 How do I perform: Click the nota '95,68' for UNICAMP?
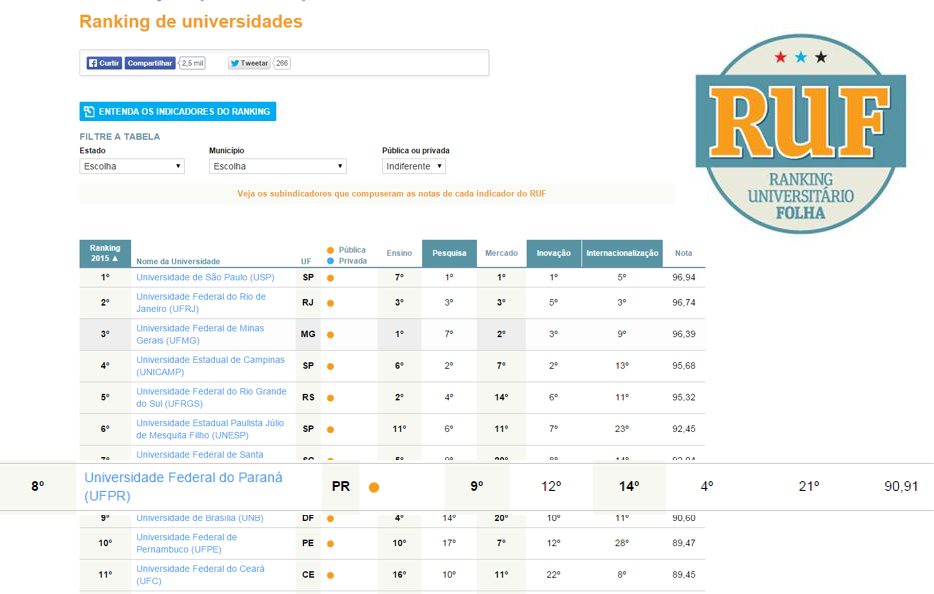coord(684,366)
